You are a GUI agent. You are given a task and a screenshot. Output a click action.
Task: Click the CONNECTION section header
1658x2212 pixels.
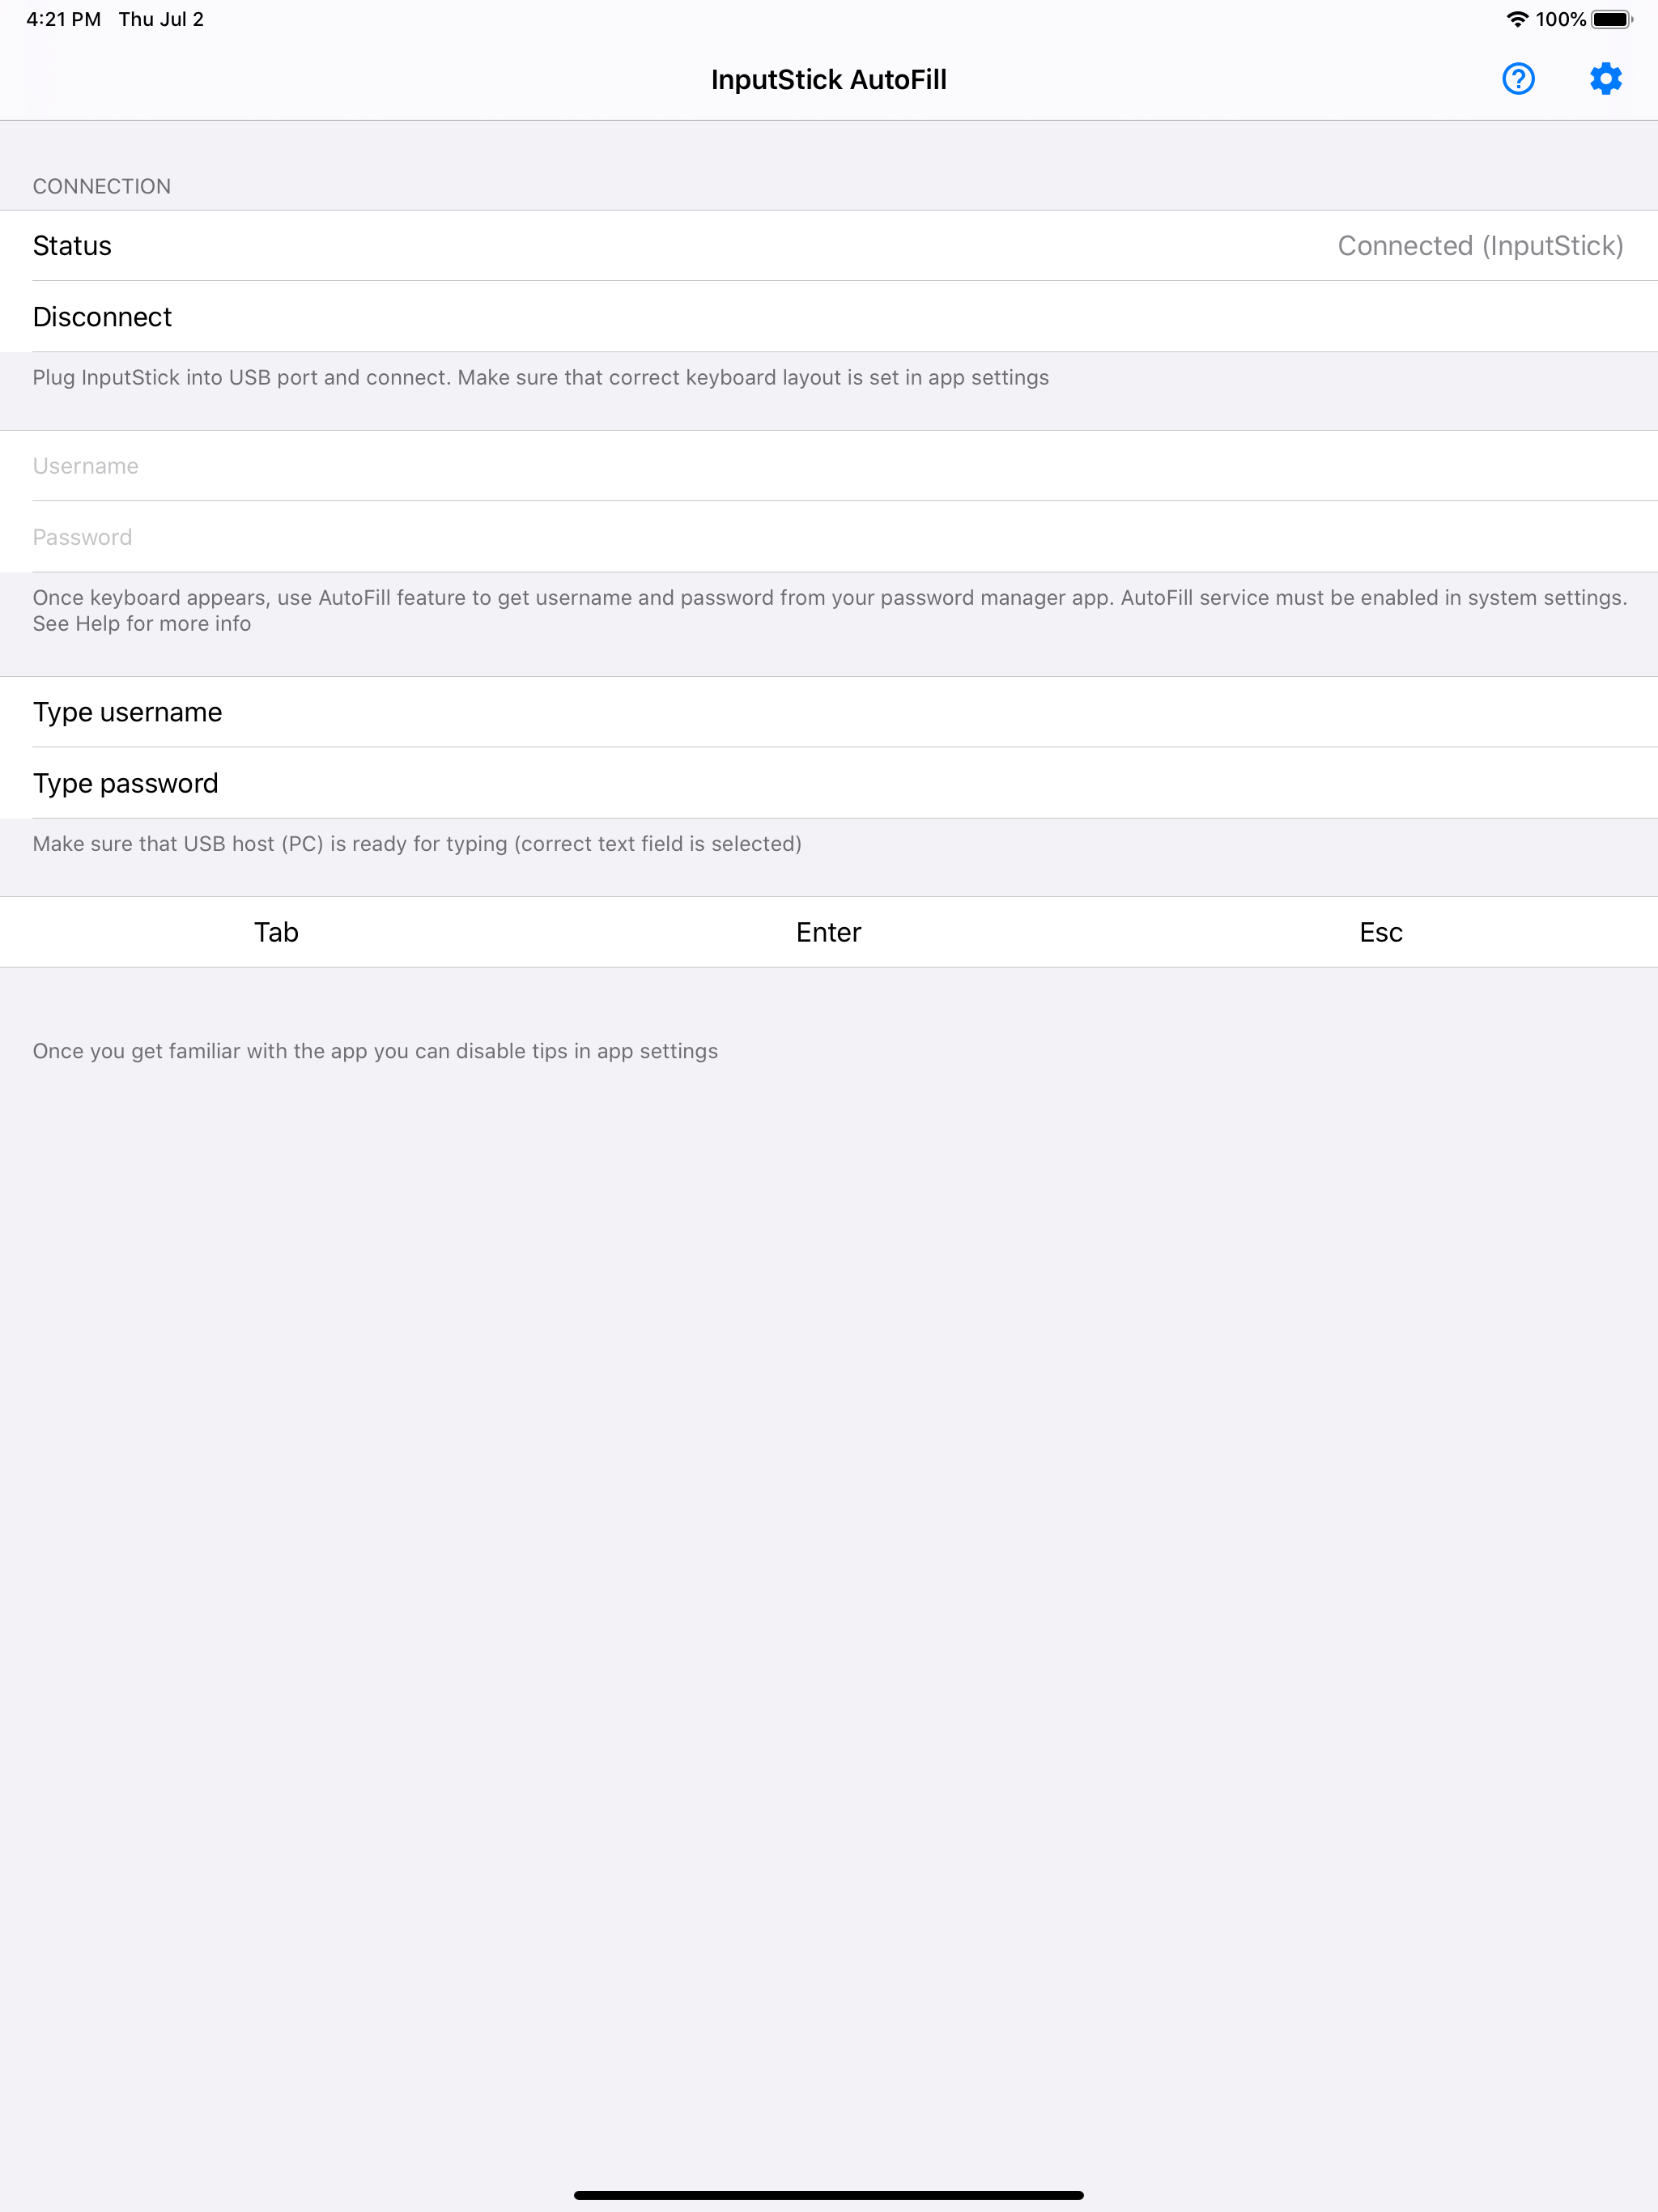pos(101,186)
